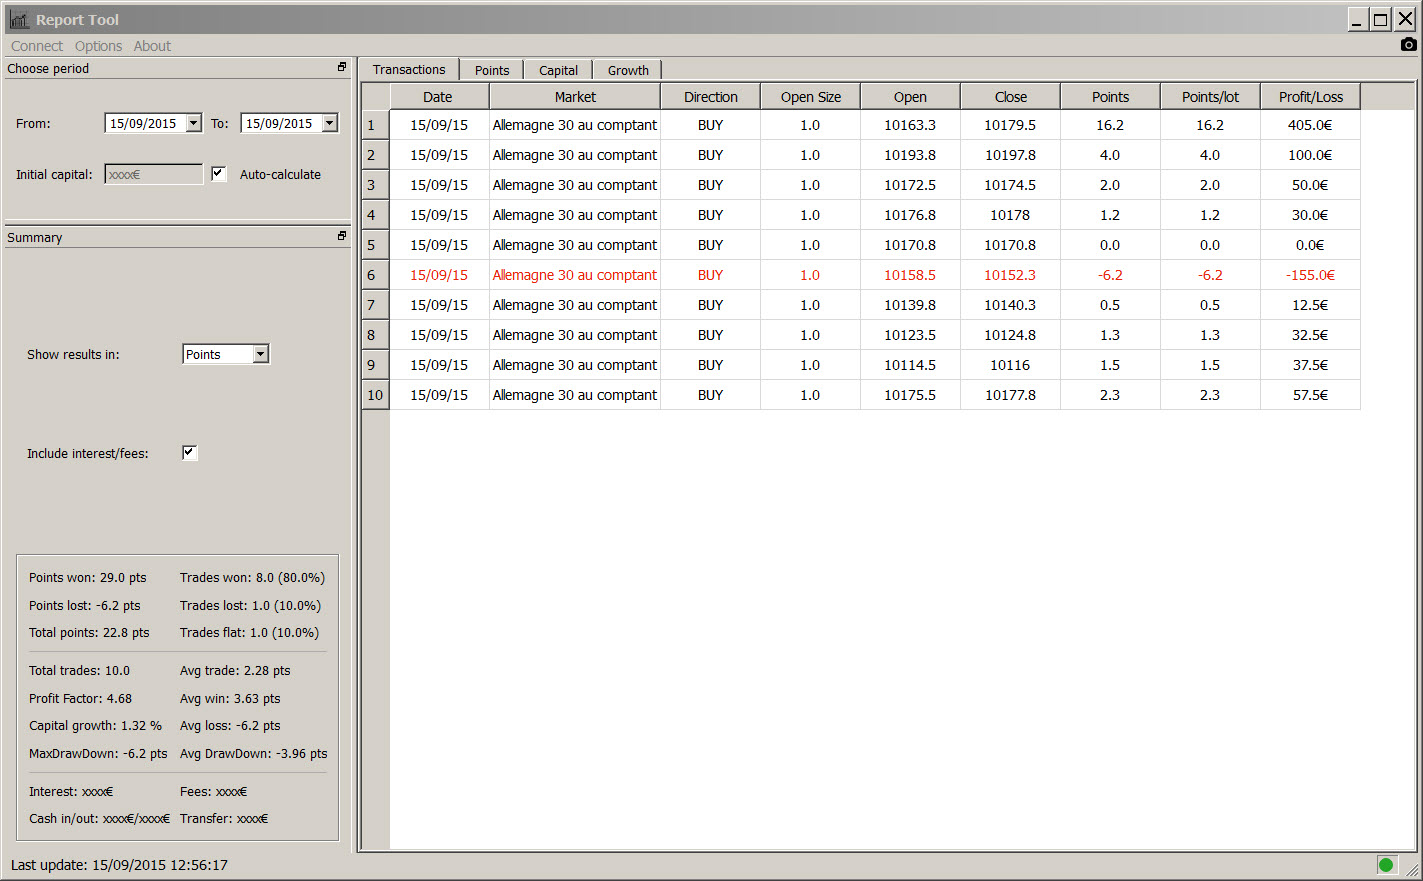The height and width of the screenshot is (881, 1423).
Task: Undock the Choose period panel
Action: coord(342,67)
